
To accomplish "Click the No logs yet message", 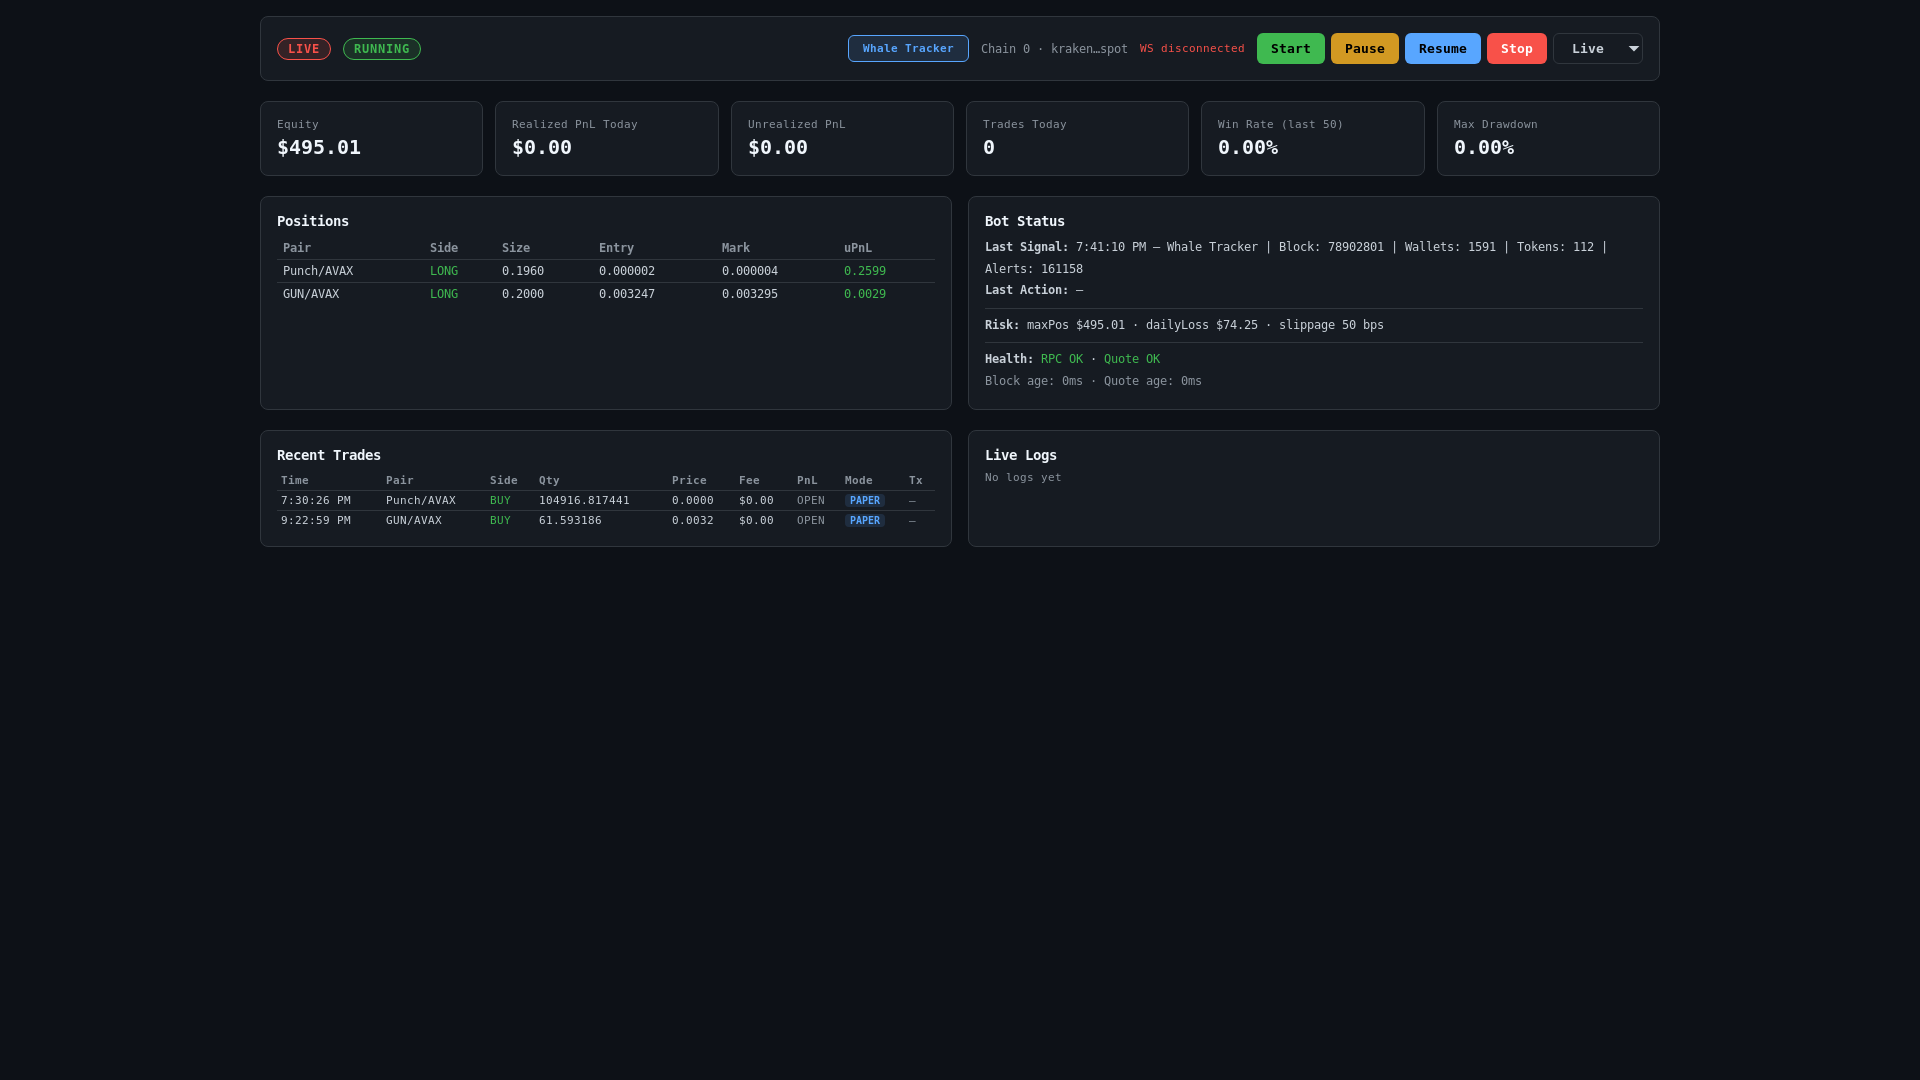I will pyautogui.click(x=1023, y=478).
